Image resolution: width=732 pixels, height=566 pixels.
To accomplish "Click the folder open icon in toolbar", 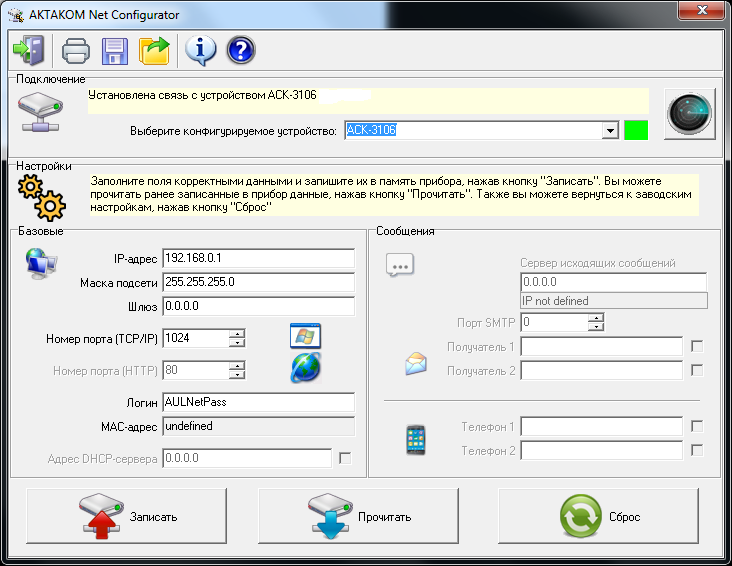I will [x=155, y=49].
